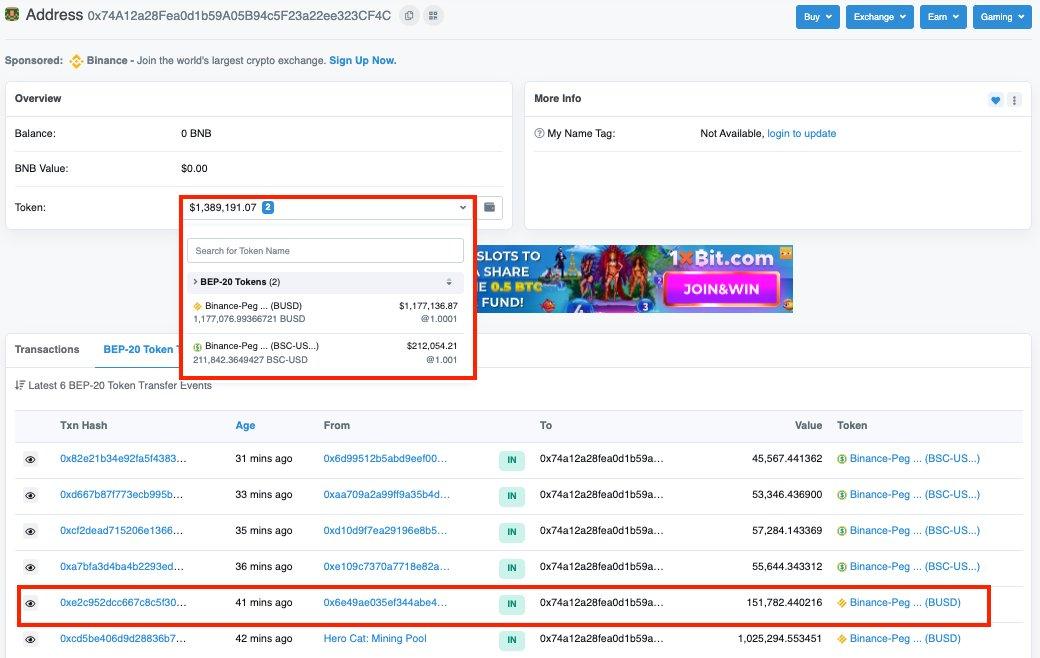Viewport: 1040px width, 658px height.
Task: Copy the address to clipboard icon
Action: click(x=409, y=15)
